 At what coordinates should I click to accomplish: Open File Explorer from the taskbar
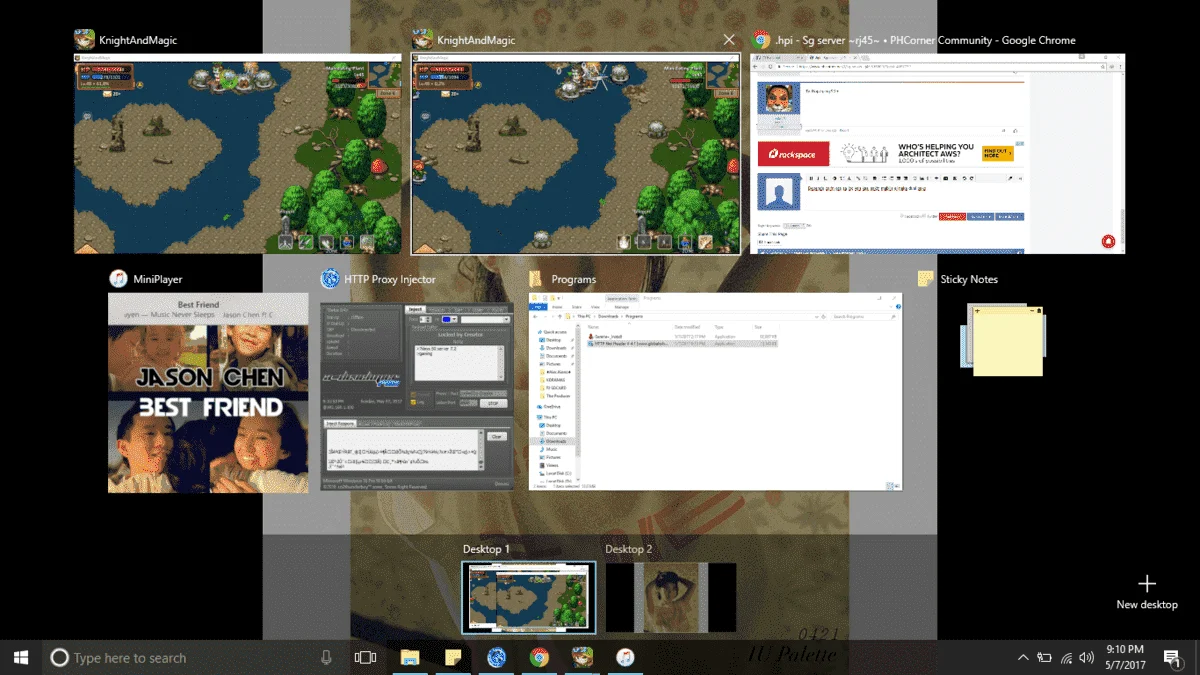pyautogui.click(x=410, y=657)
